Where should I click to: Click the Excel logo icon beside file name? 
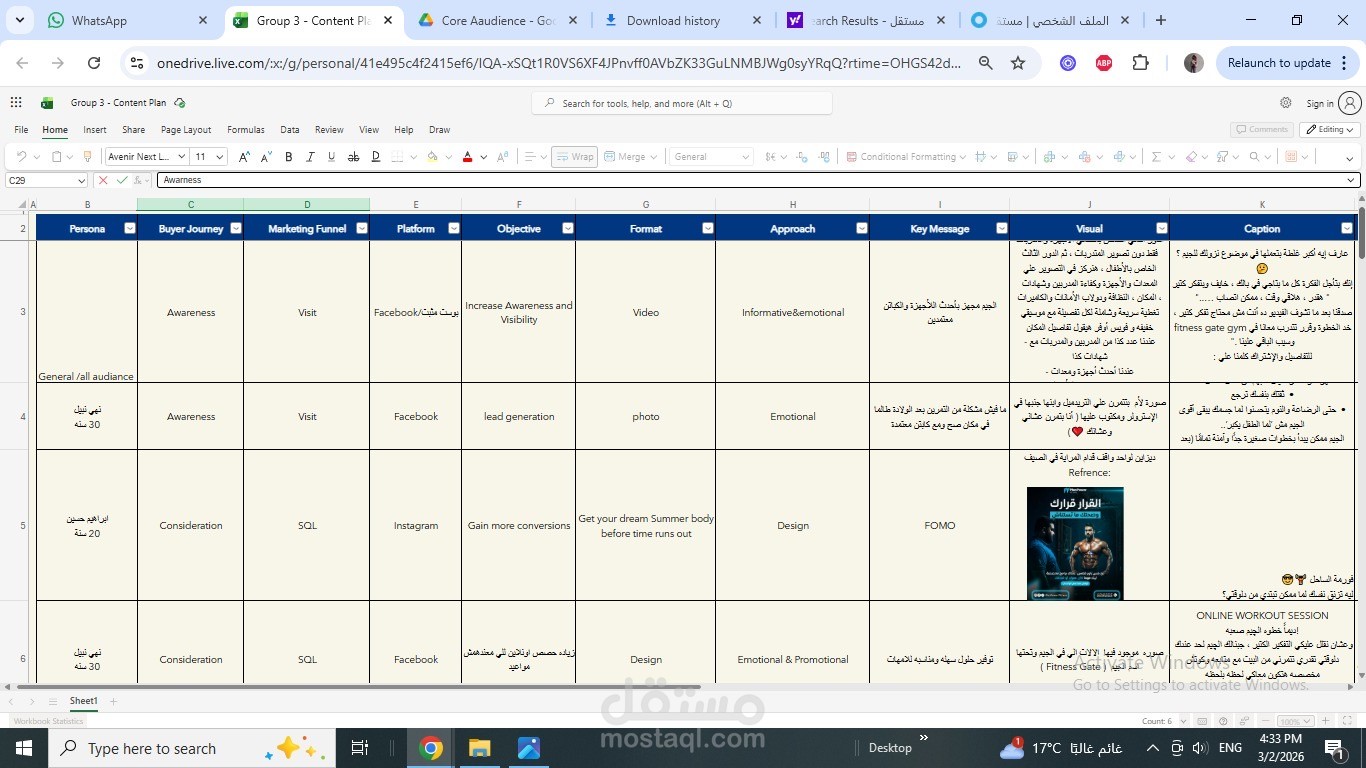tap(47, 102)
